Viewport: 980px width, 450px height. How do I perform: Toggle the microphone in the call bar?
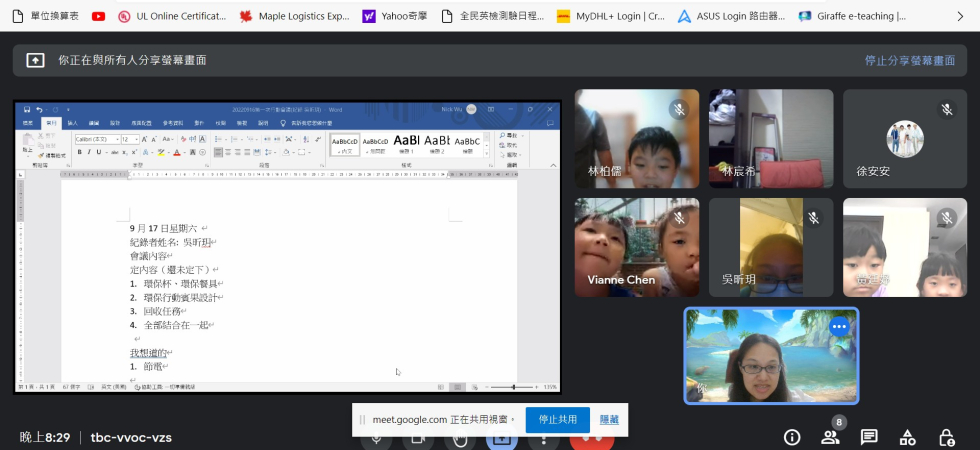click(376, 440)
